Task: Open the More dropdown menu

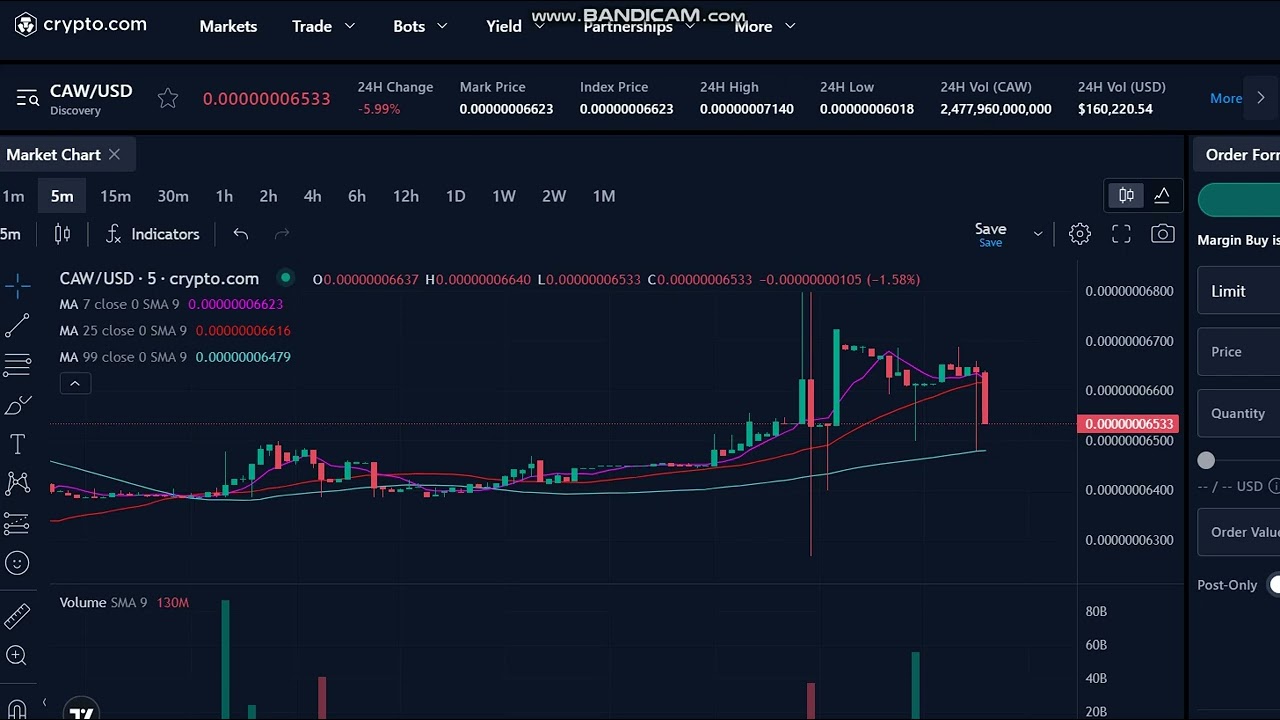Action: pyautogui.click(x=765, y=26)
